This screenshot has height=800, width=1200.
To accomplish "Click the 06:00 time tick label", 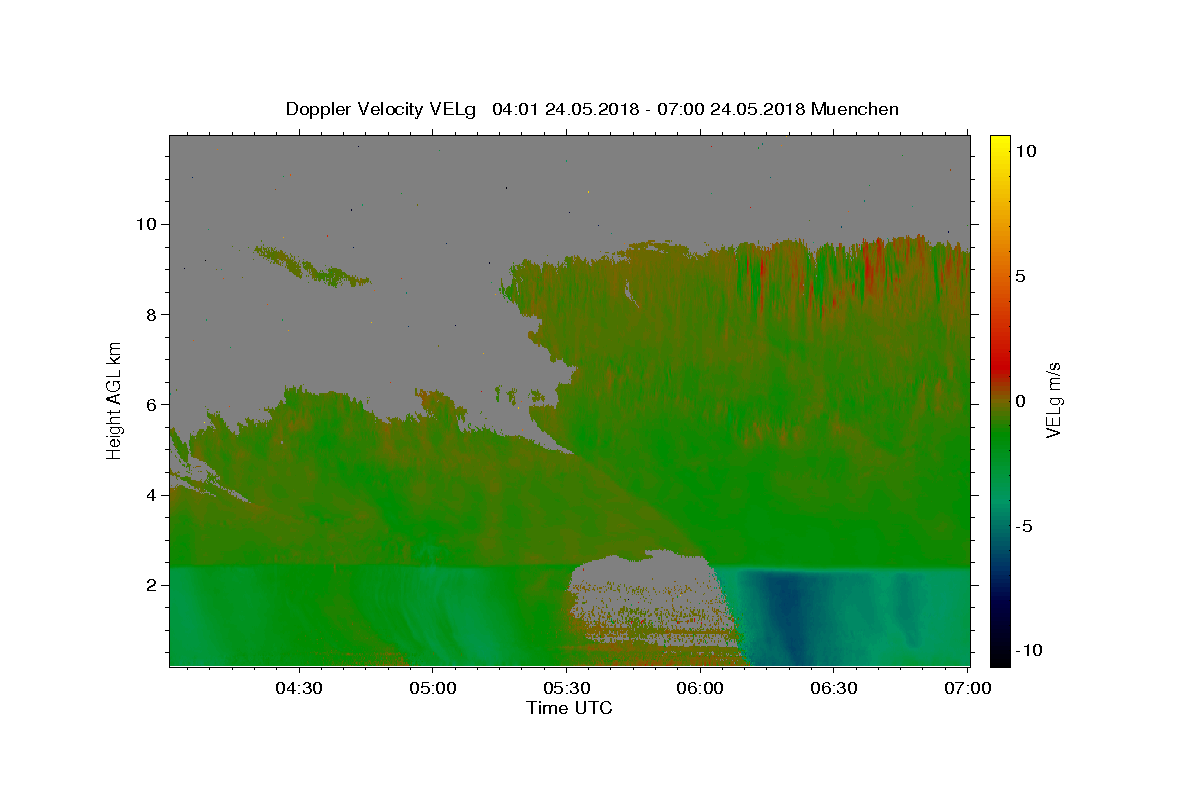I will [700, 688].
